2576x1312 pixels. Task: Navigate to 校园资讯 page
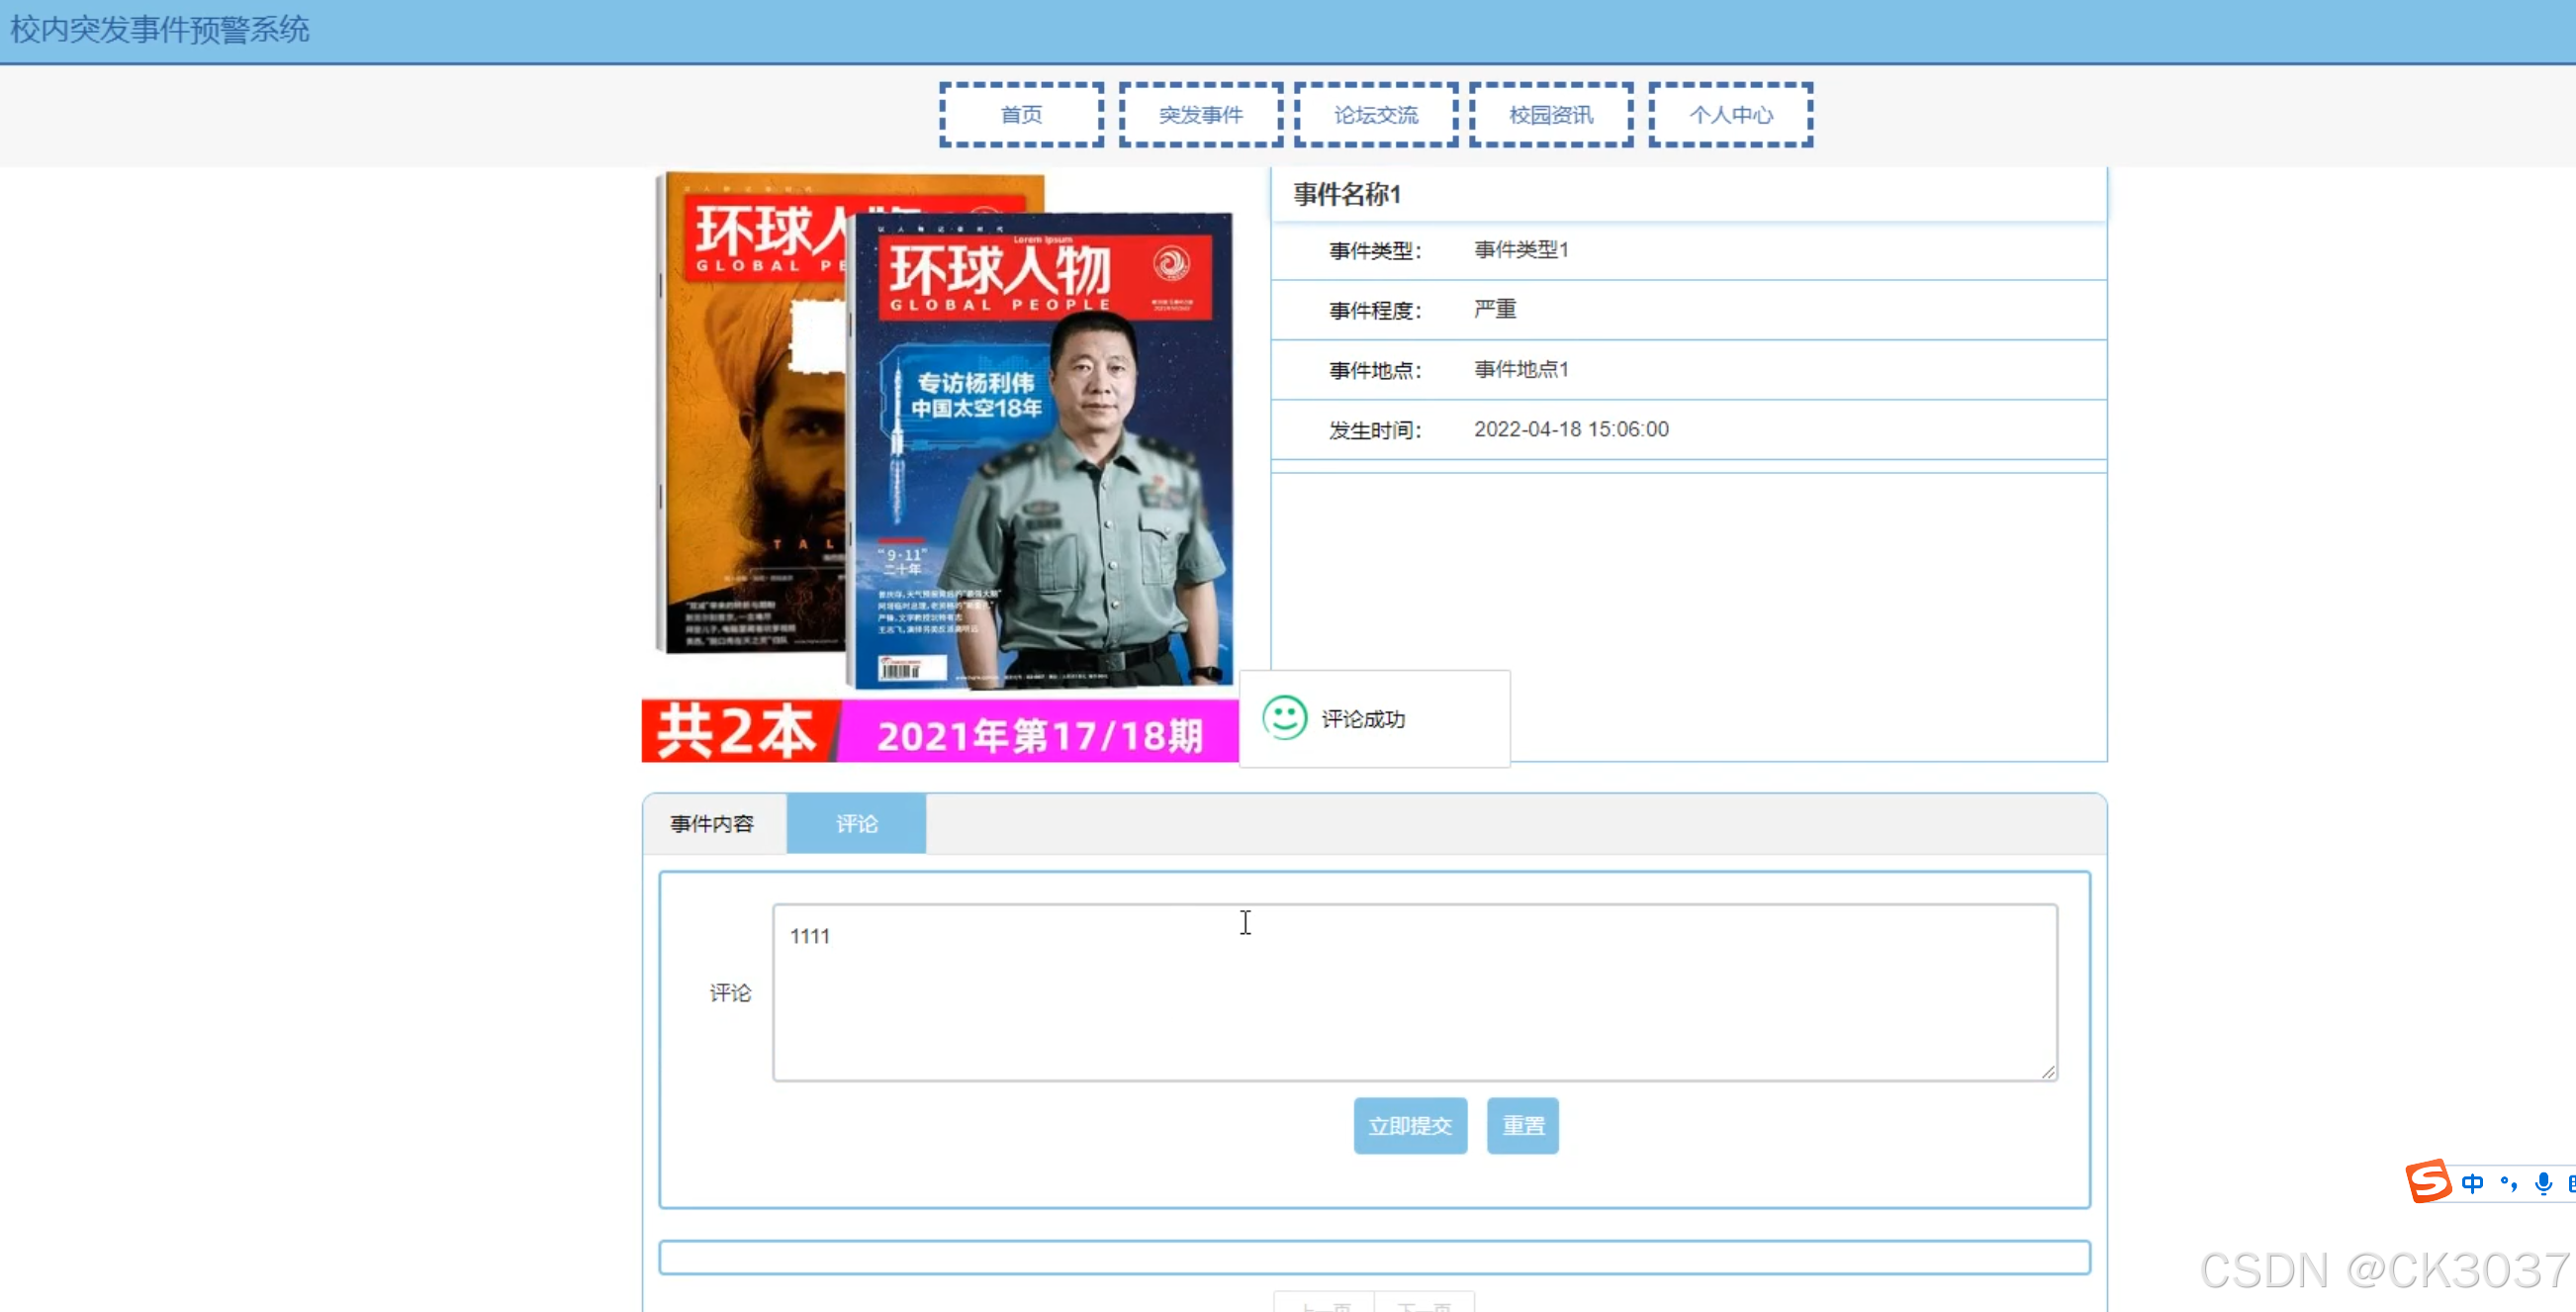[1550, 115]
